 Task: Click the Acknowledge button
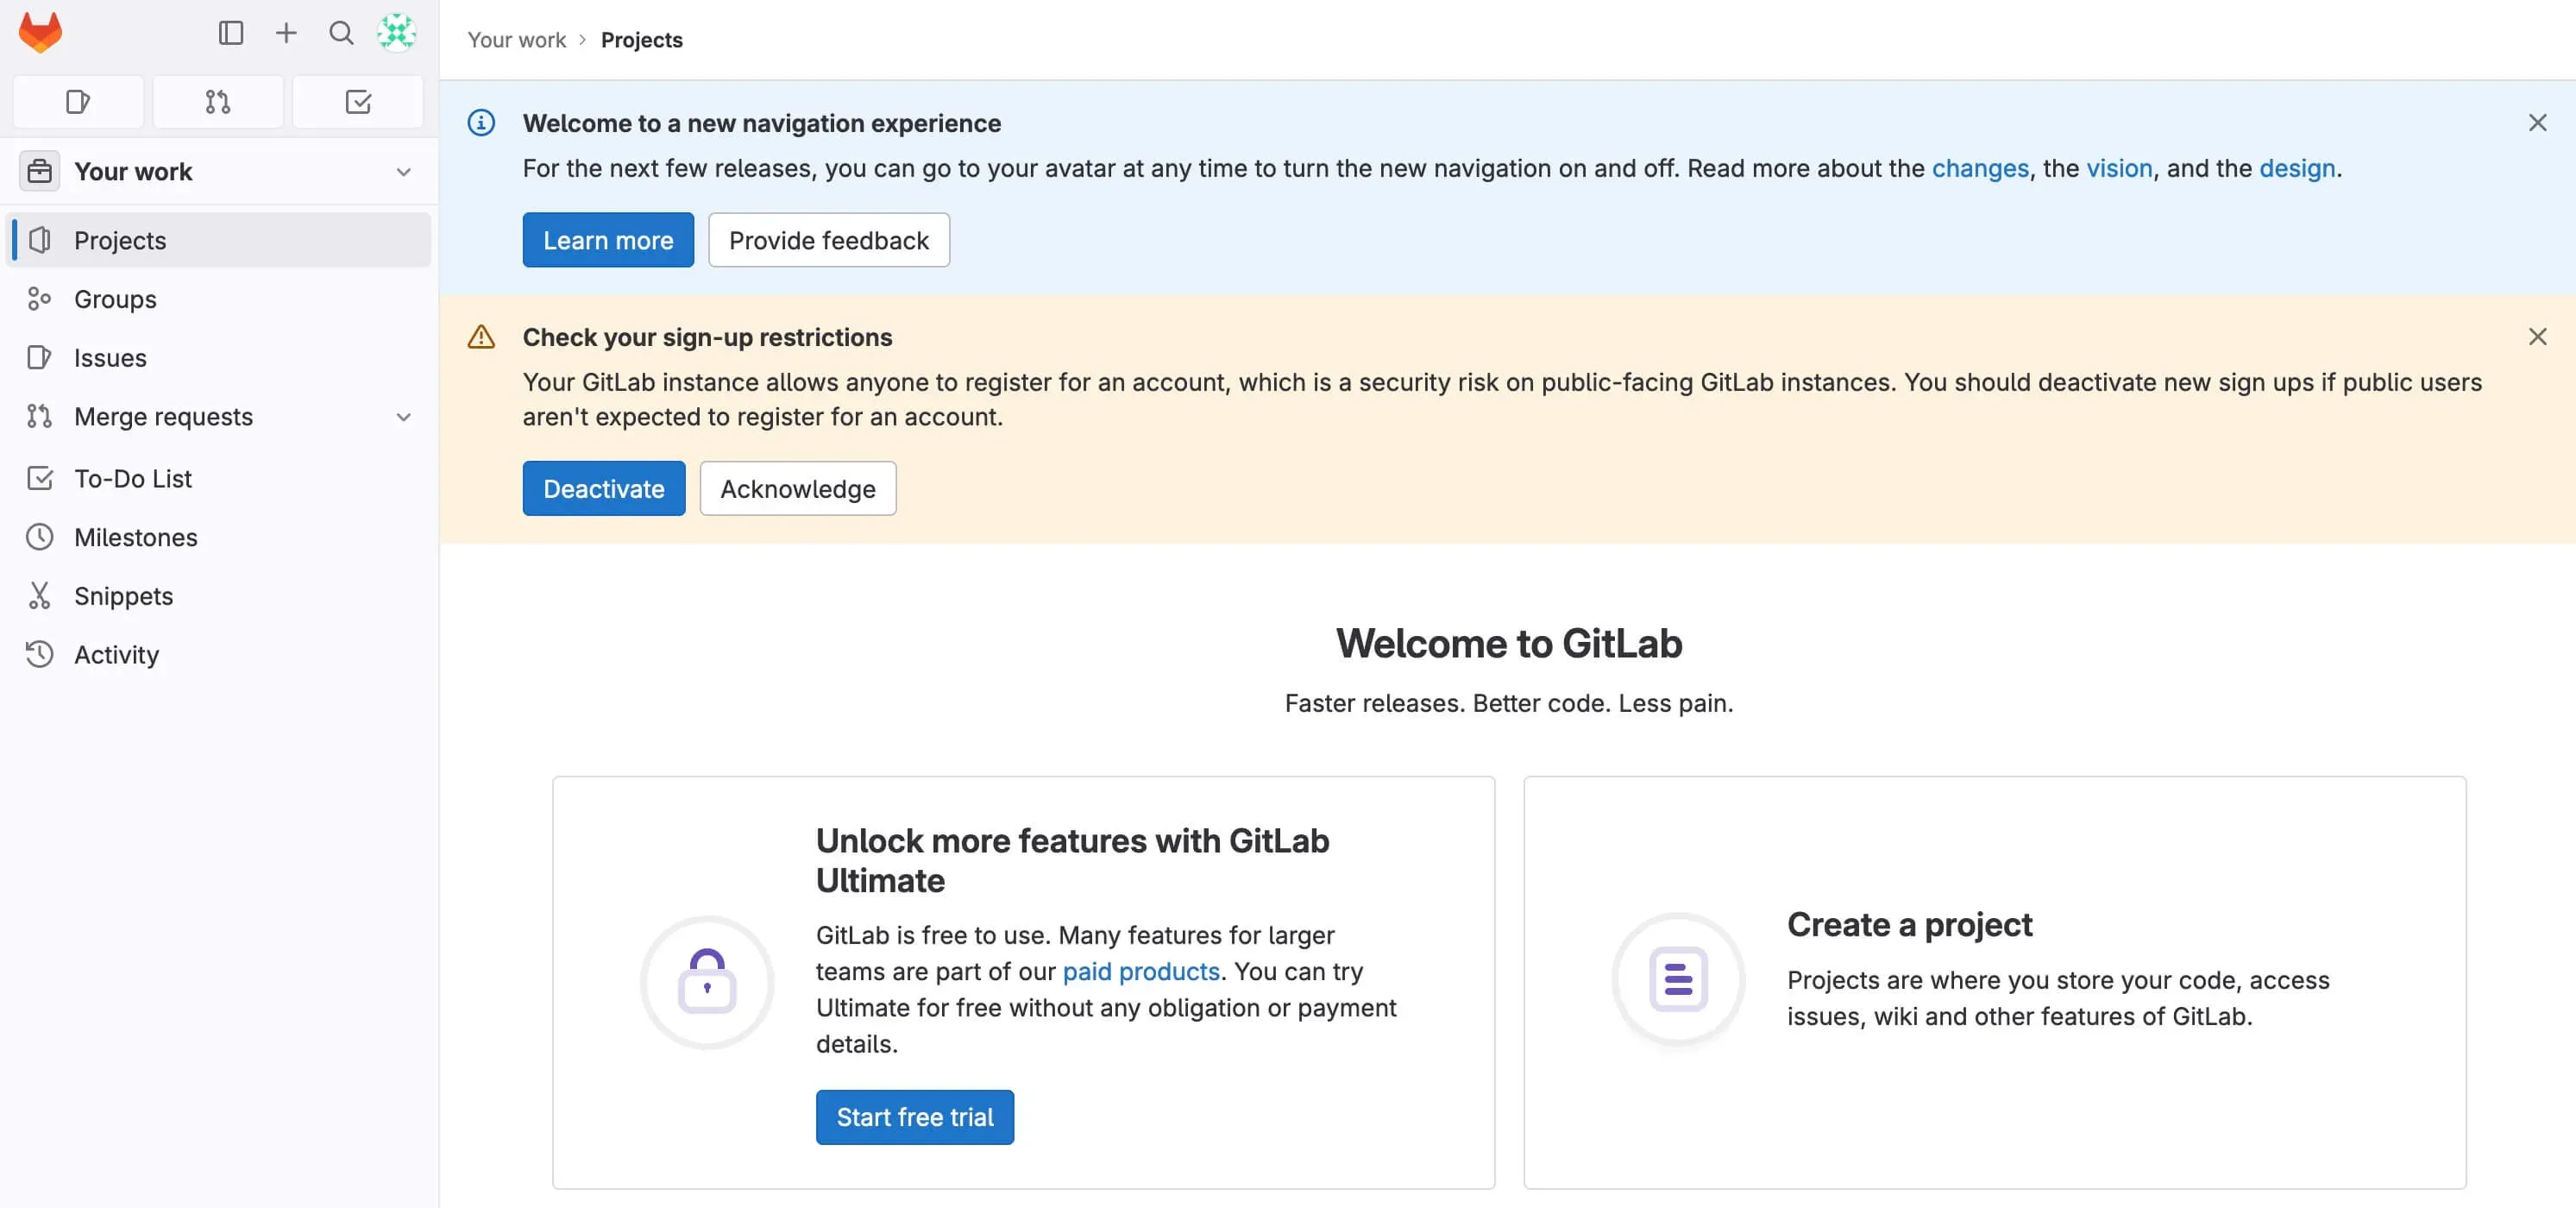point(798,488)
